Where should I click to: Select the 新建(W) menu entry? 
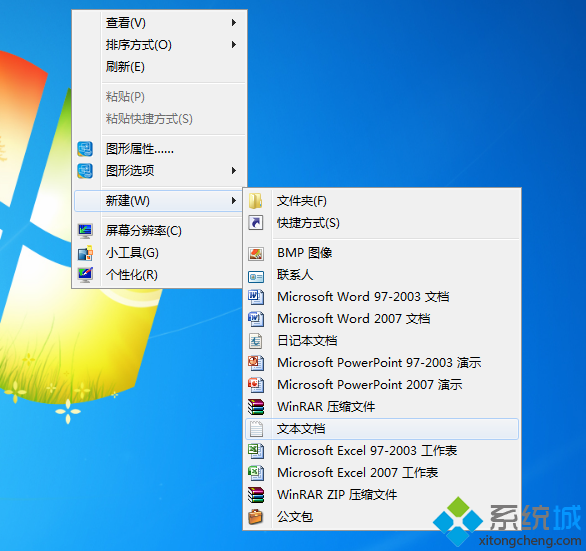(159, 201)
